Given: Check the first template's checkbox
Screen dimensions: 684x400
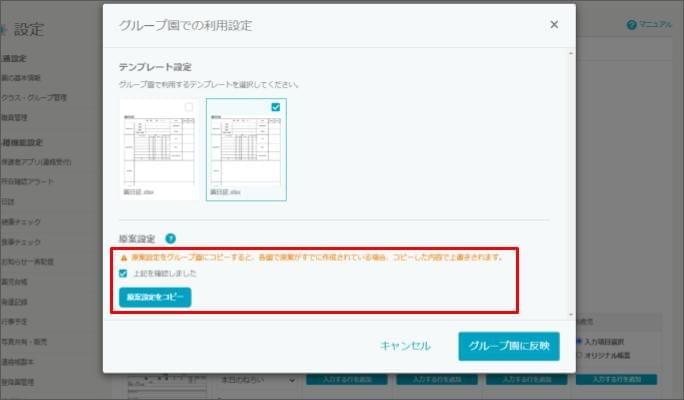Looking at the screenshot, I should point(189,106).
